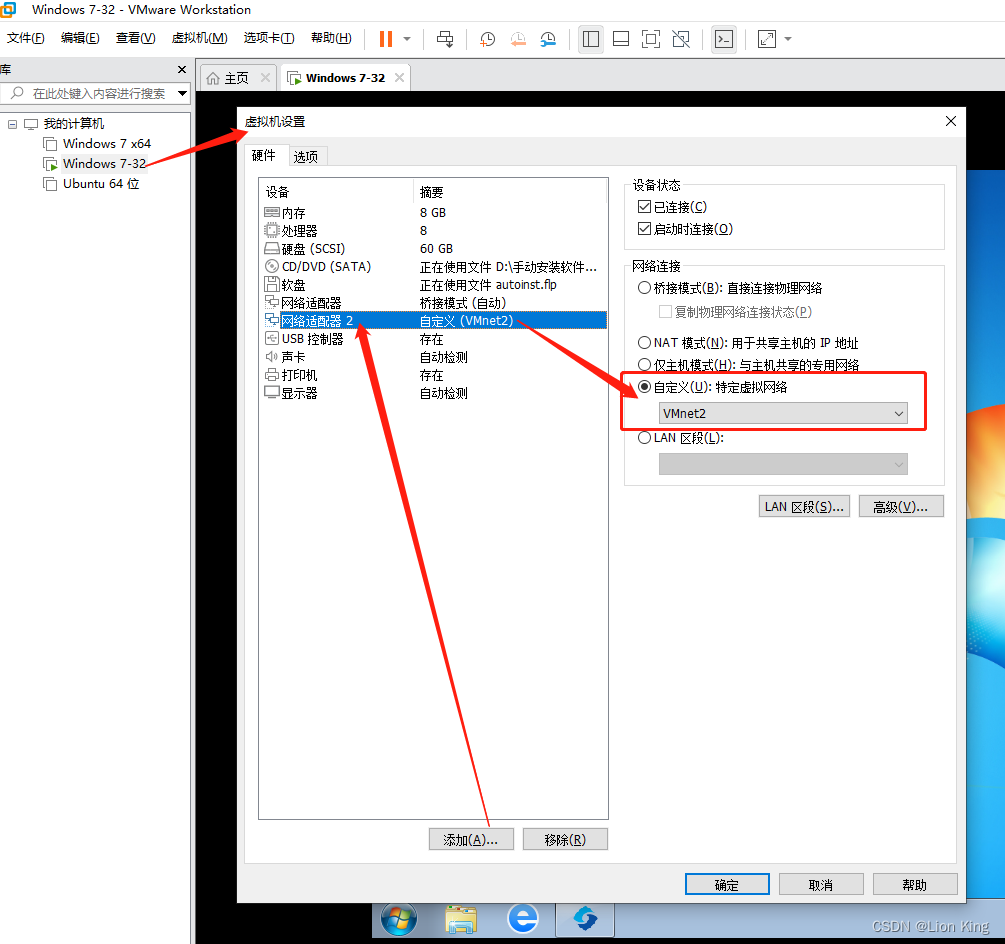
Task: Confirm settings with the 确定 button
Action: [x=727, y=884]
